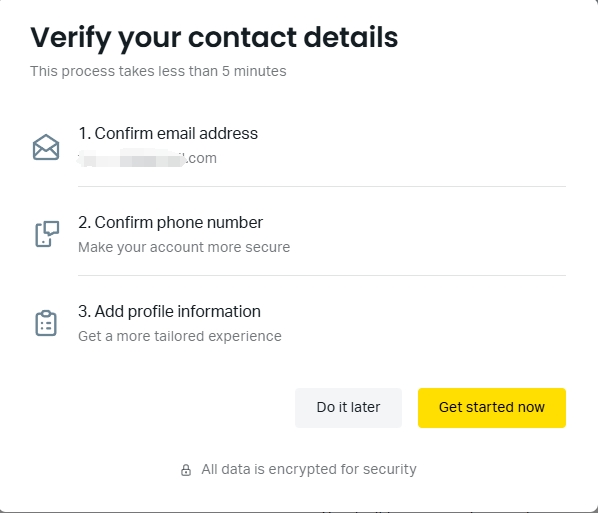Click the number 3 in the step three title
Viewport: 598px width, 513px height.
84,311
